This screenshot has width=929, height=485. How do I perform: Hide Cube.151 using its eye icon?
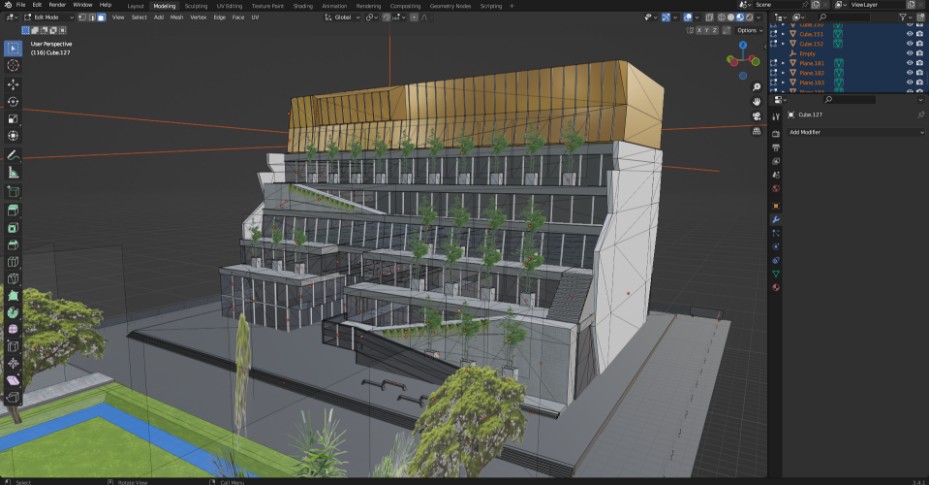[x=909, y=34]
